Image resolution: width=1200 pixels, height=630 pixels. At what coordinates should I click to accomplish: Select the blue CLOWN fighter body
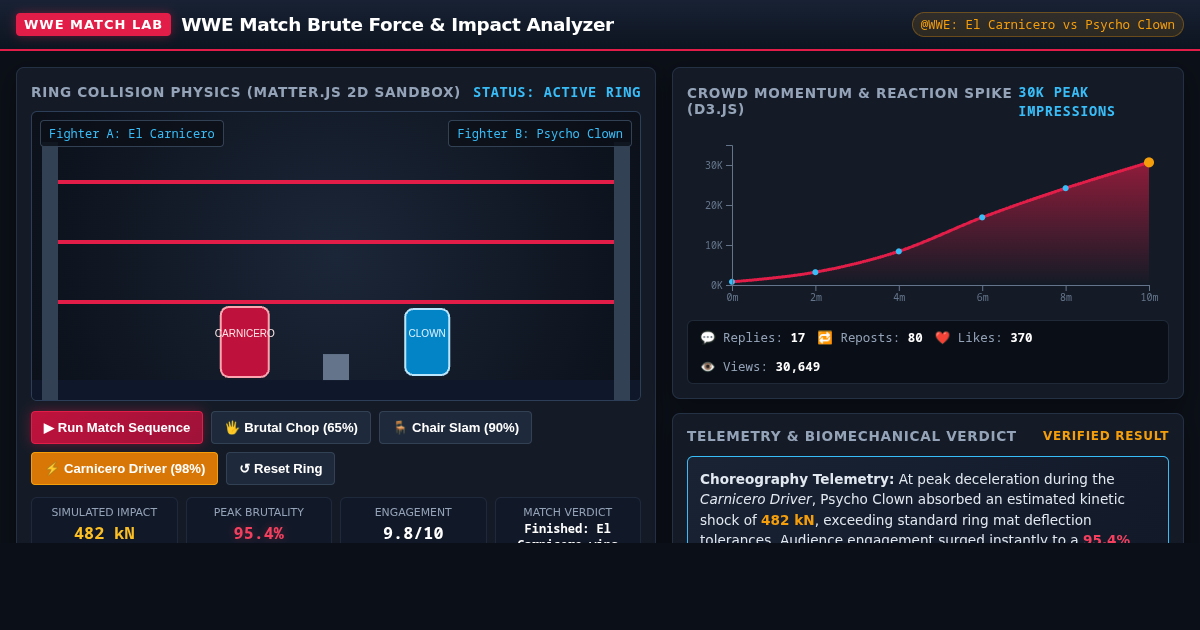pos(427,342)
